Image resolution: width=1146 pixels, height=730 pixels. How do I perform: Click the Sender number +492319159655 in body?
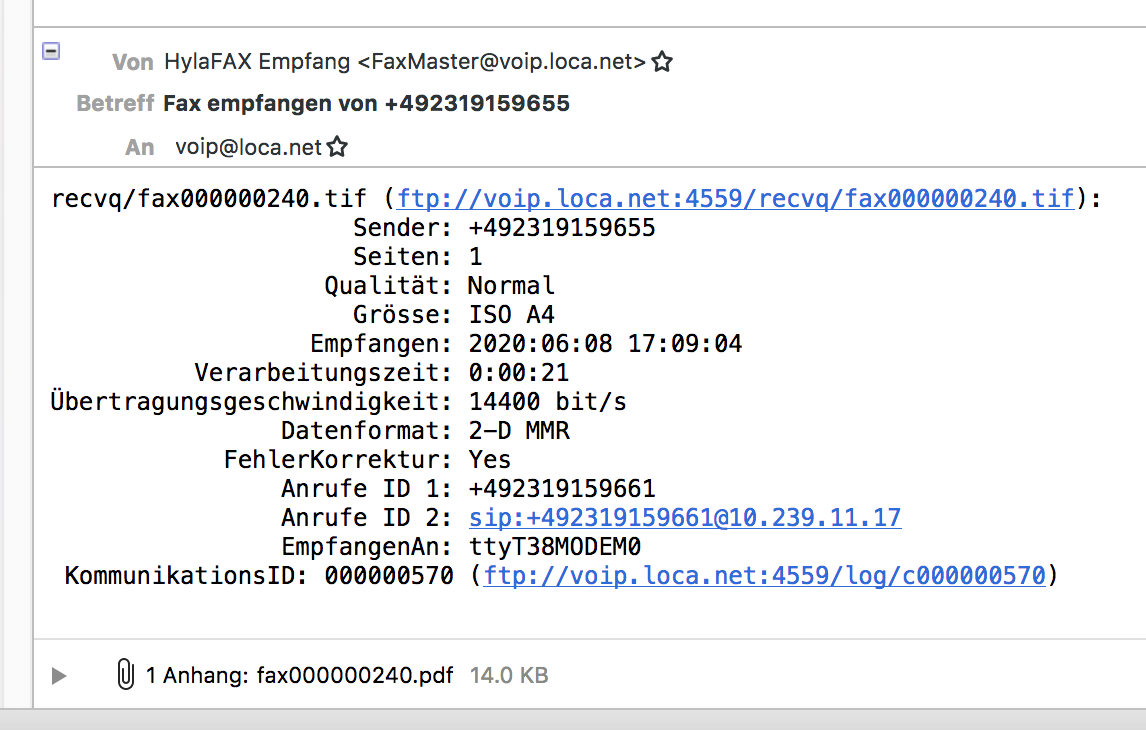pyautogui.click(x=562, y=228)
